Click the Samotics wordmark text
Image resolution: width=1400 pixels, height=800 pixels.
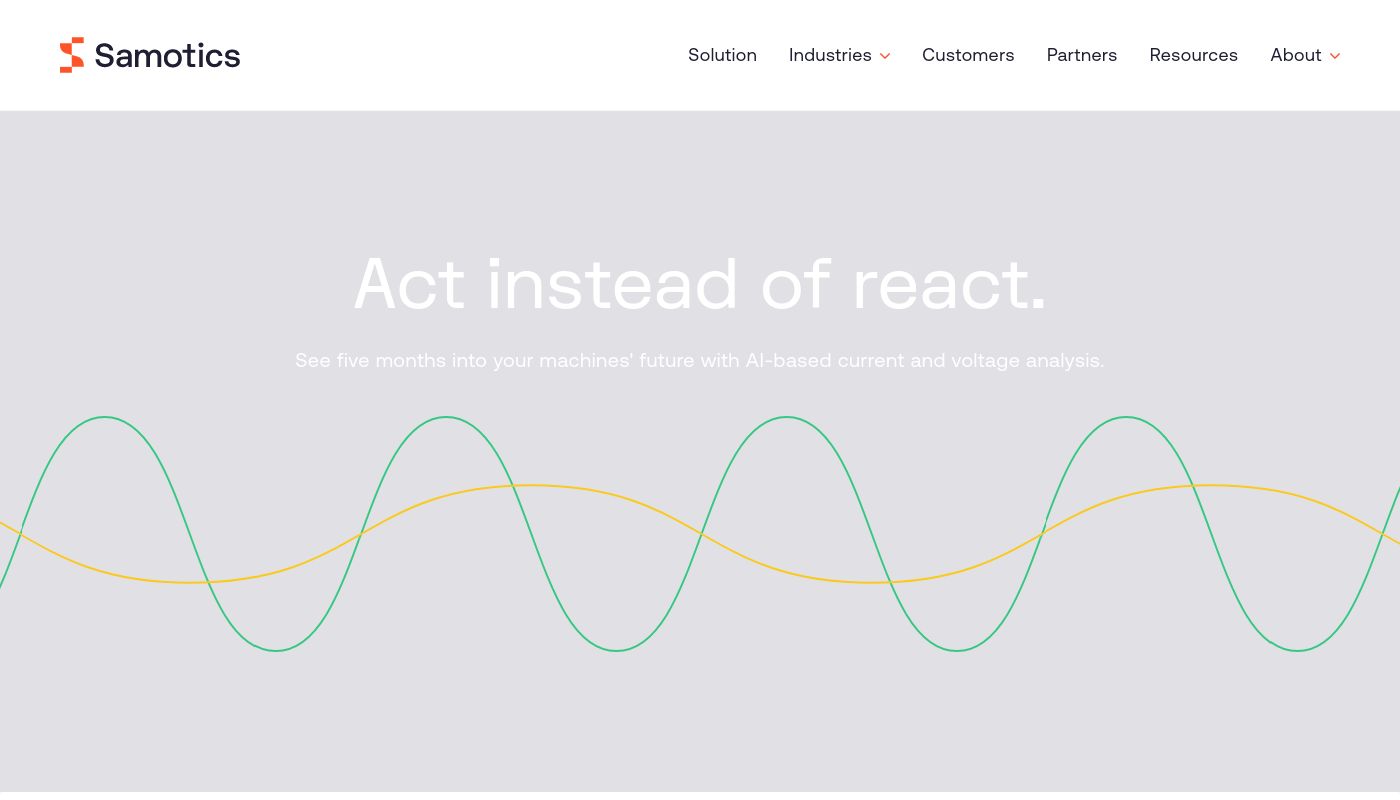pyautogui.click(x=168, y=55)
